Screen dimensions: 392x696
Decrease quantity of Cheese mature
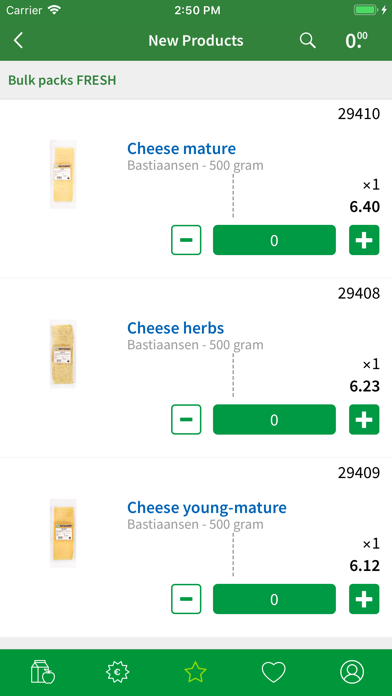[186, 240]
